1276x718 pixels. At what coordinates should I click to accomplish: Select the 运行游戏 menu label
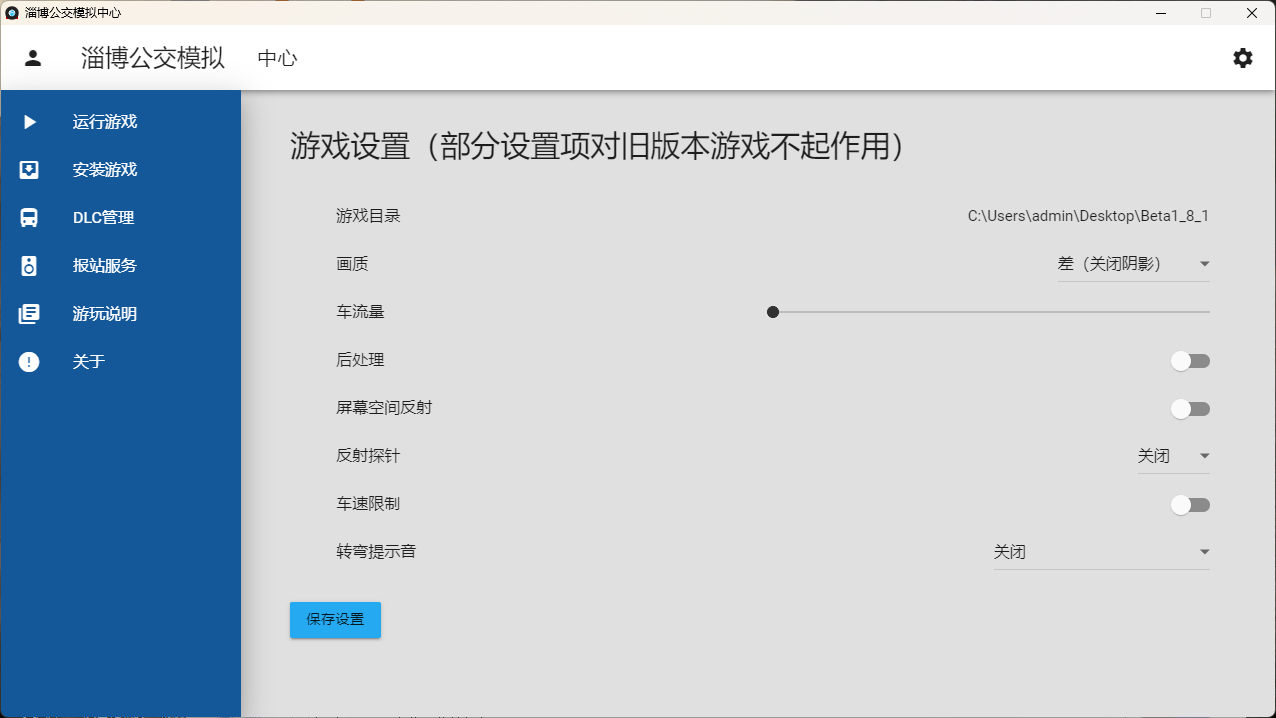(x=105, y=122)
